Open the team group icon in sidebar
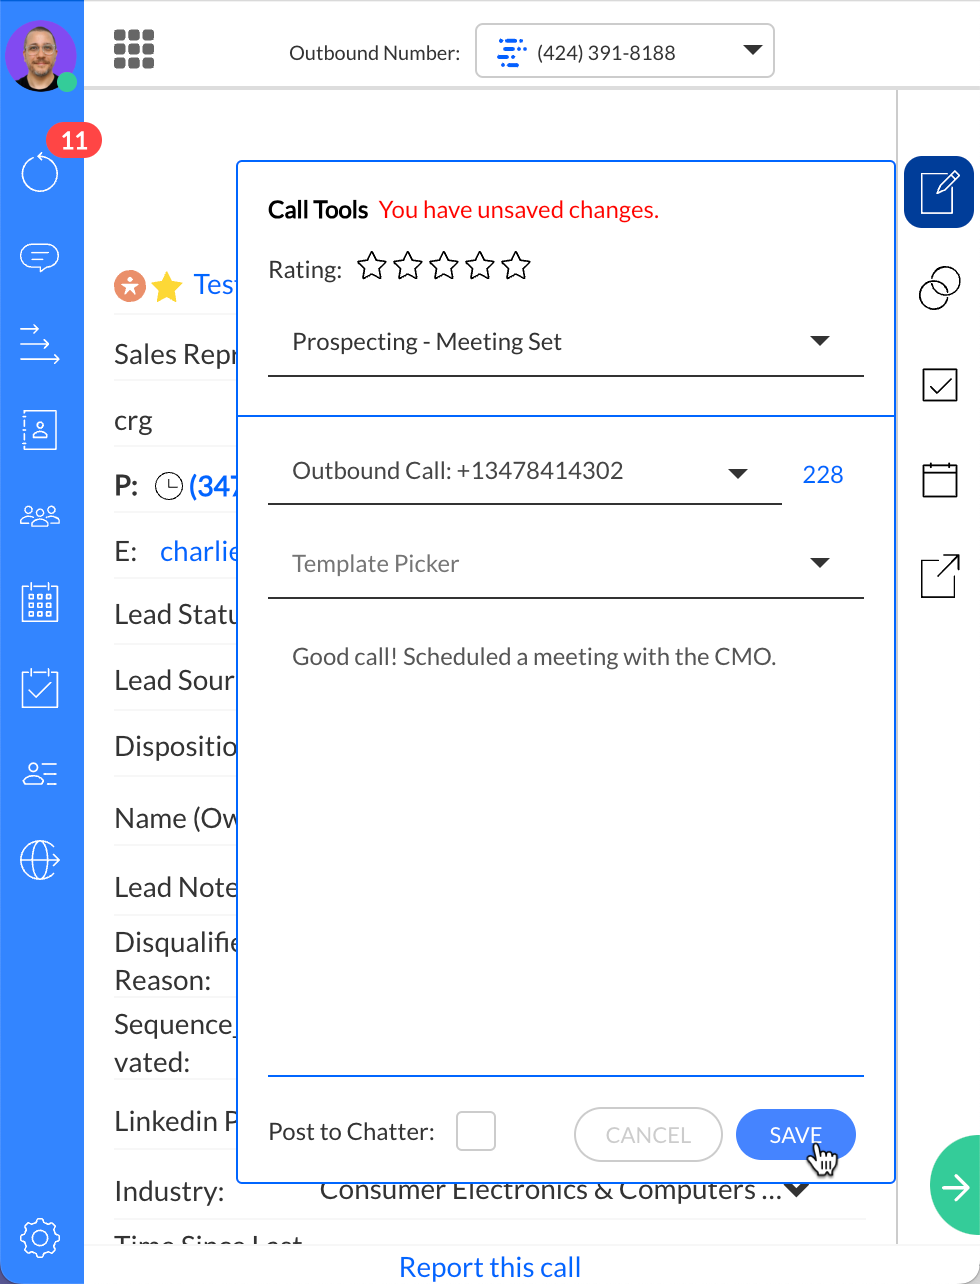 [40, 516]
